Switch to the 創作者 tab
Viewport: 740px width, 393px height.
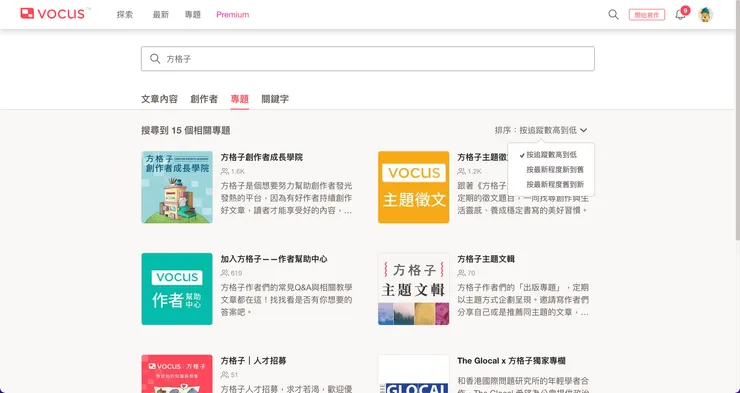click(x=204, y=99)
